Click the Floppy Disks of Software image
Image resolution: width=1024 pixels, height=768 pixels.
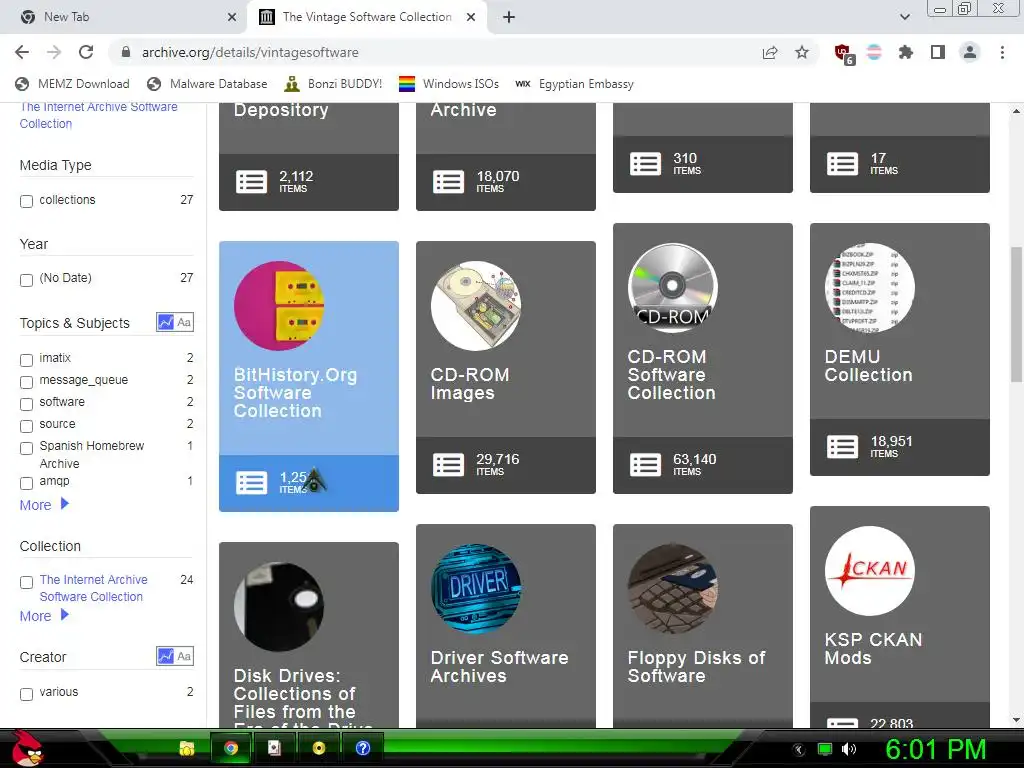pos(673,588)
